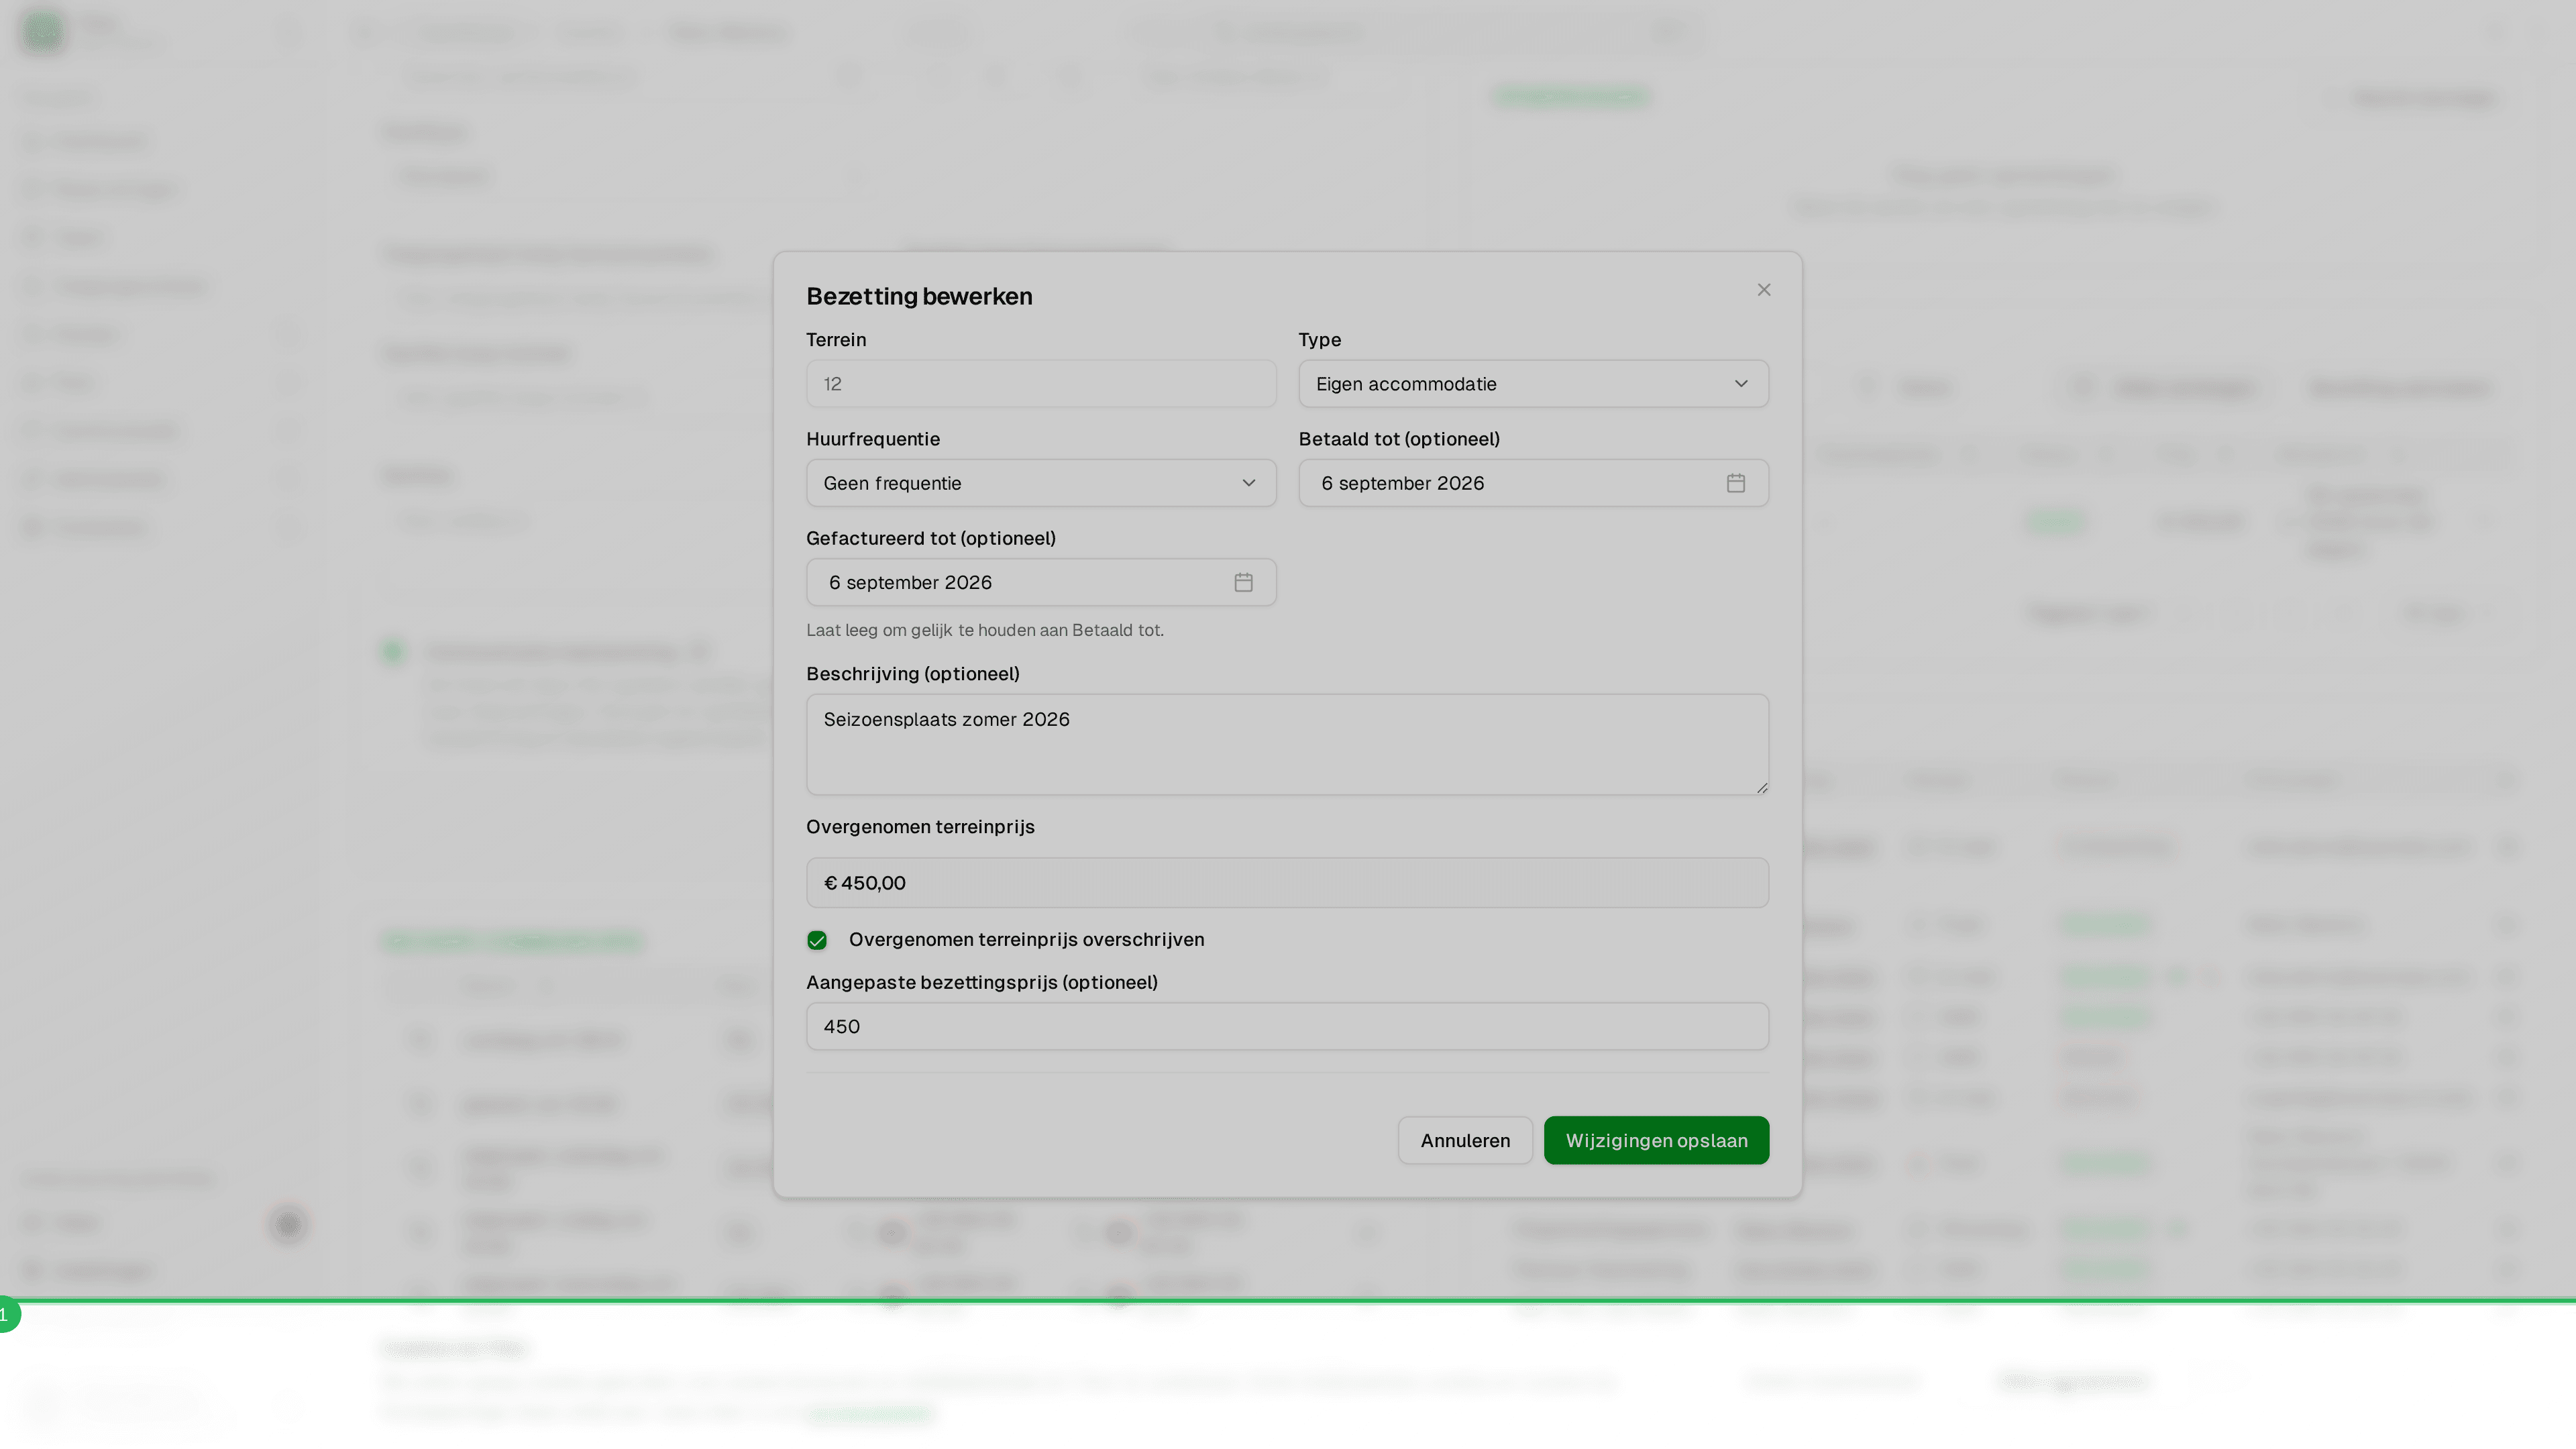Click the Aangepaste bezettingsprijs input field
The image size is (2576, 1449).
tap(1287, 1026)
